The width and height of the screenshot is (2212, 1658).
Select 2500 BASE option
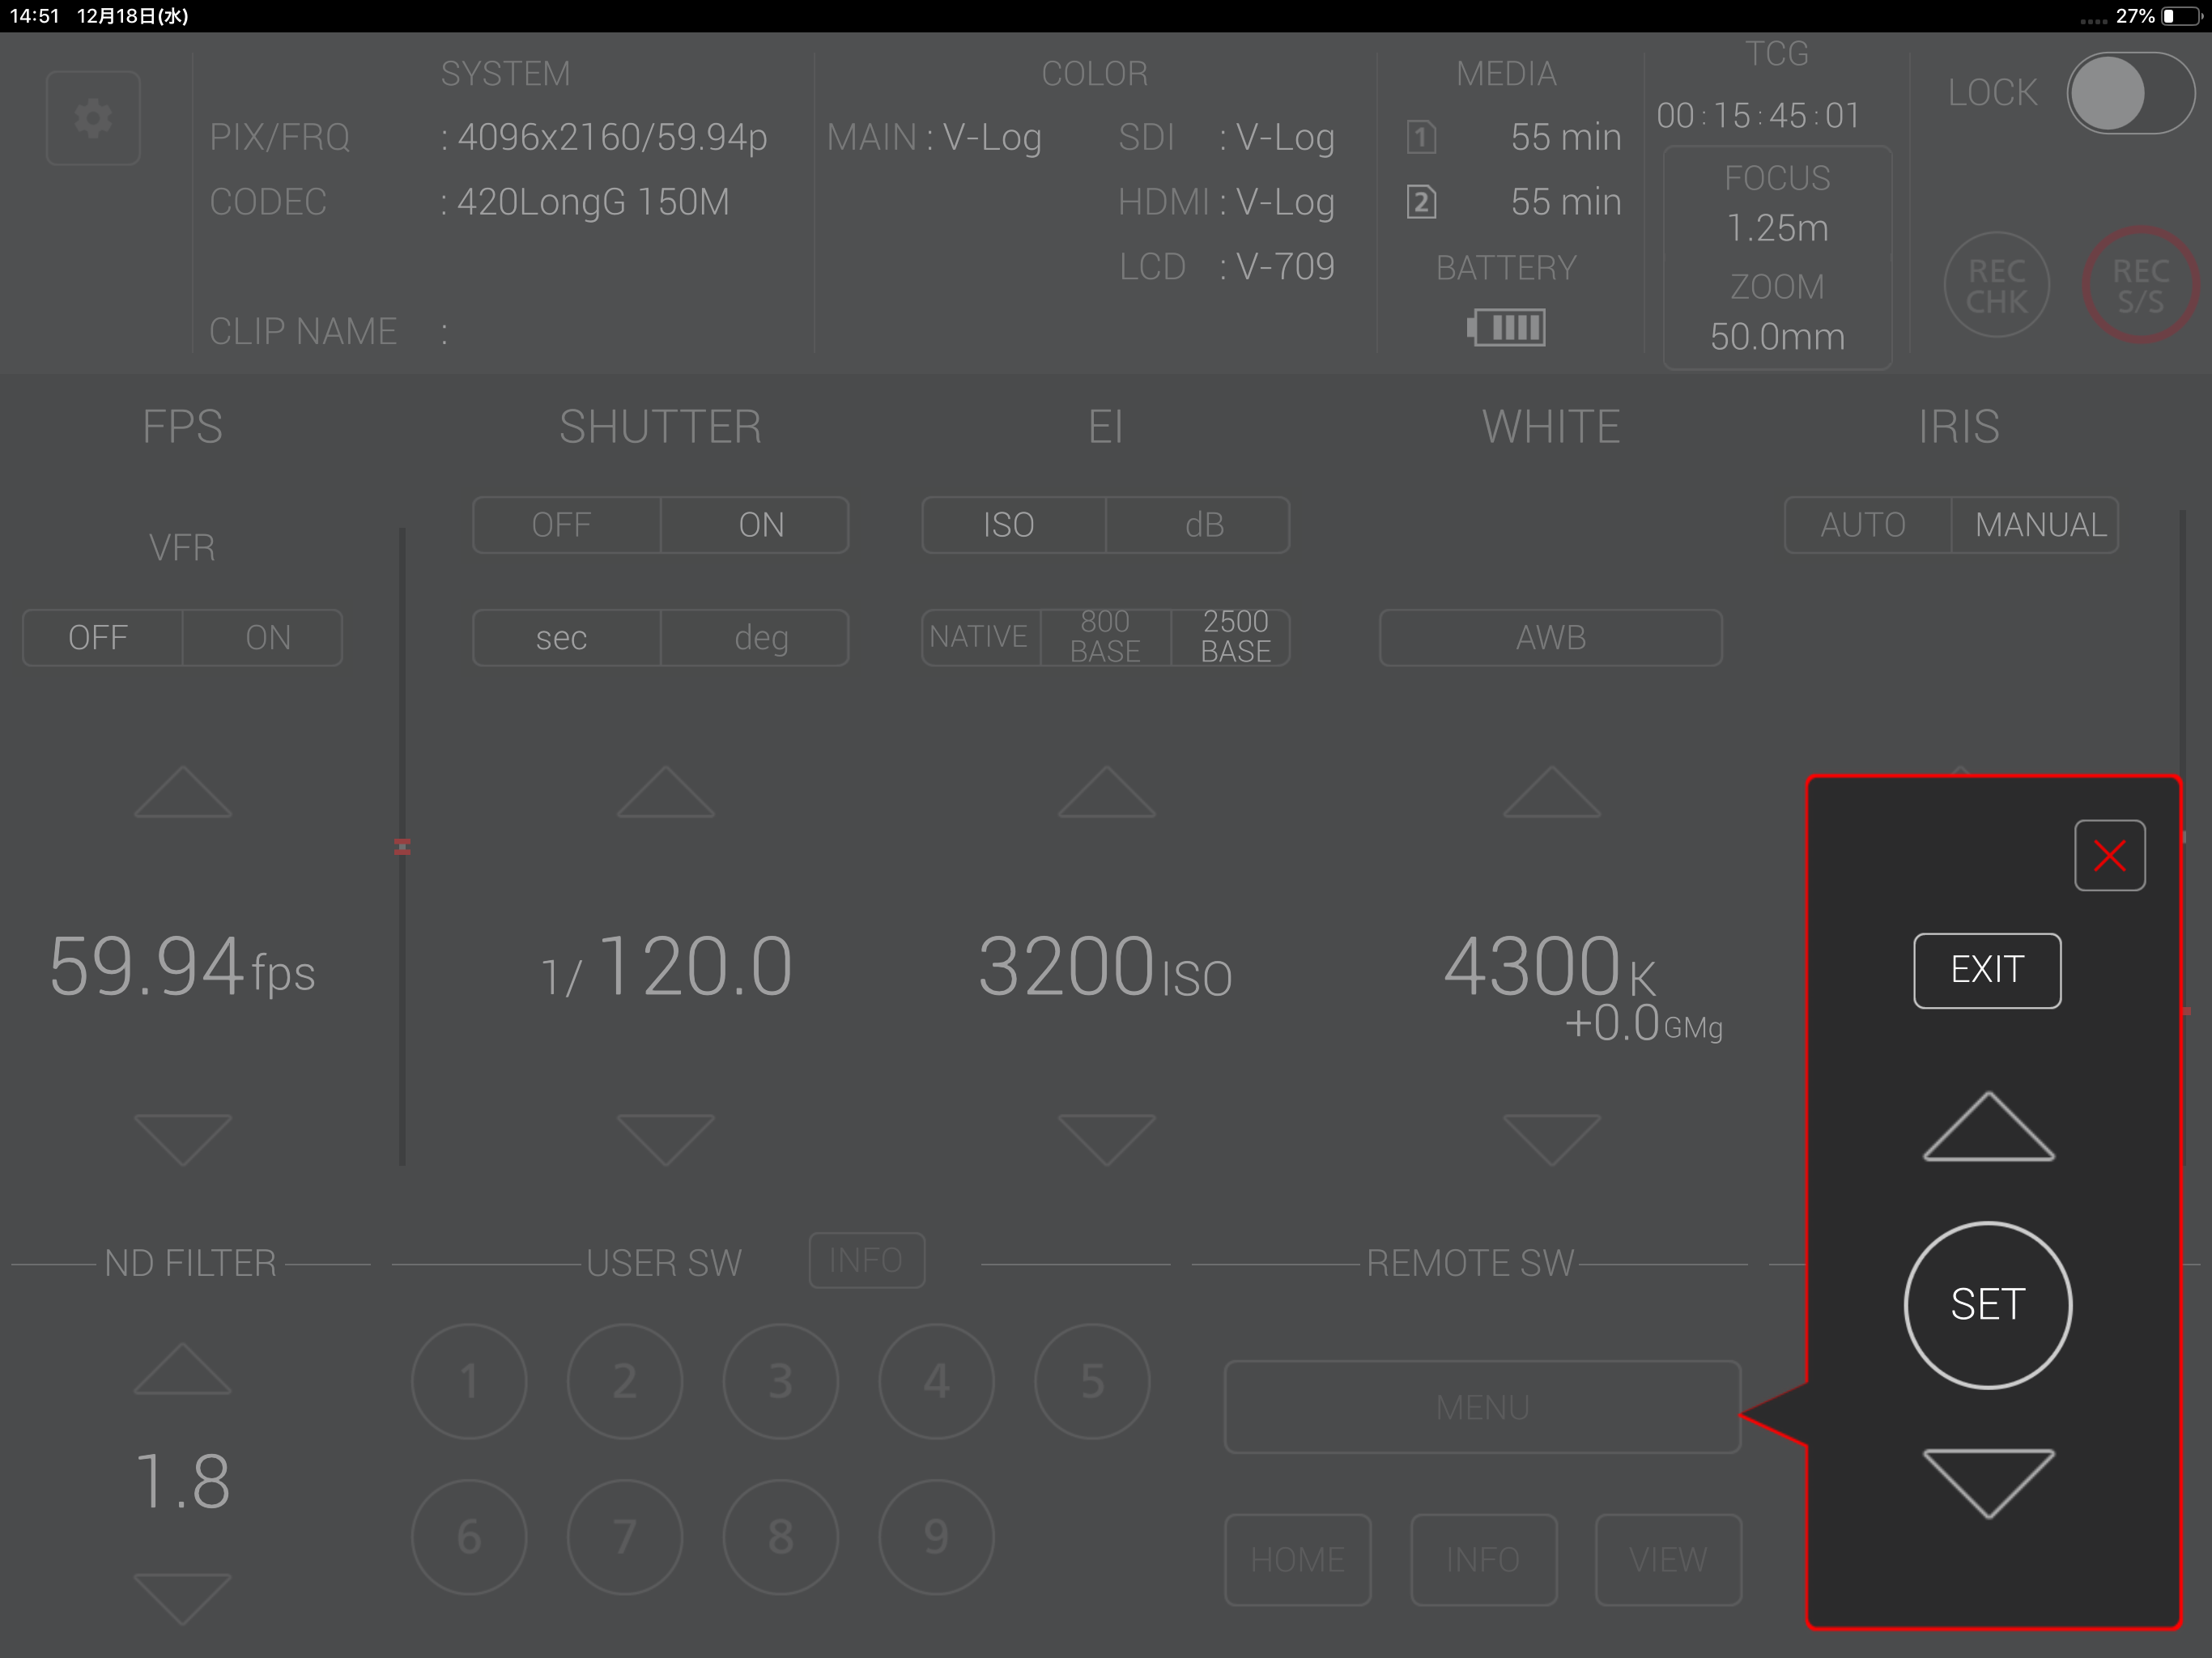pos(1231,638)
